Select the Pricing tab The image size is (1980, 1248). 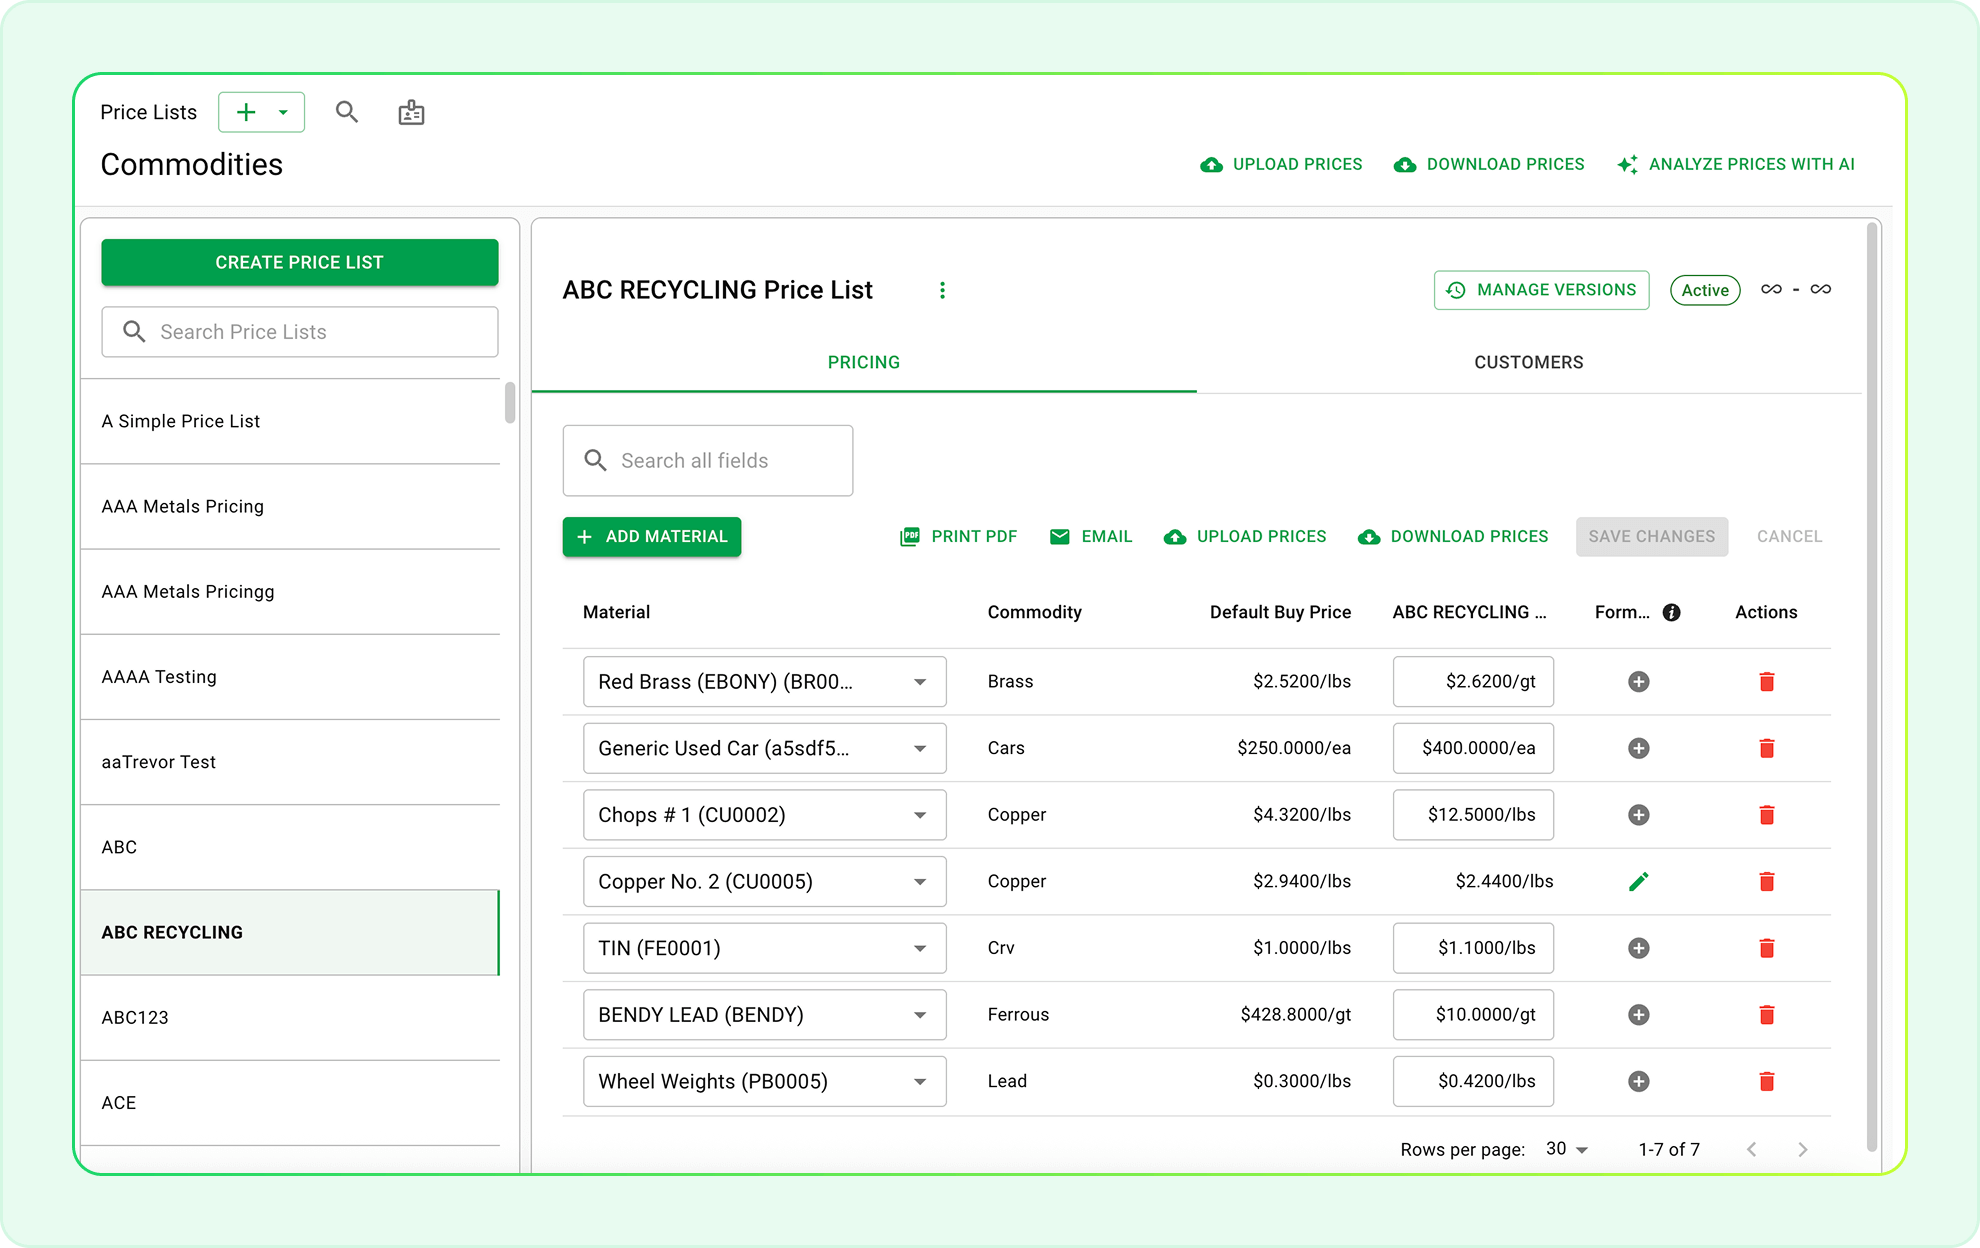click(x=863, y=362)
